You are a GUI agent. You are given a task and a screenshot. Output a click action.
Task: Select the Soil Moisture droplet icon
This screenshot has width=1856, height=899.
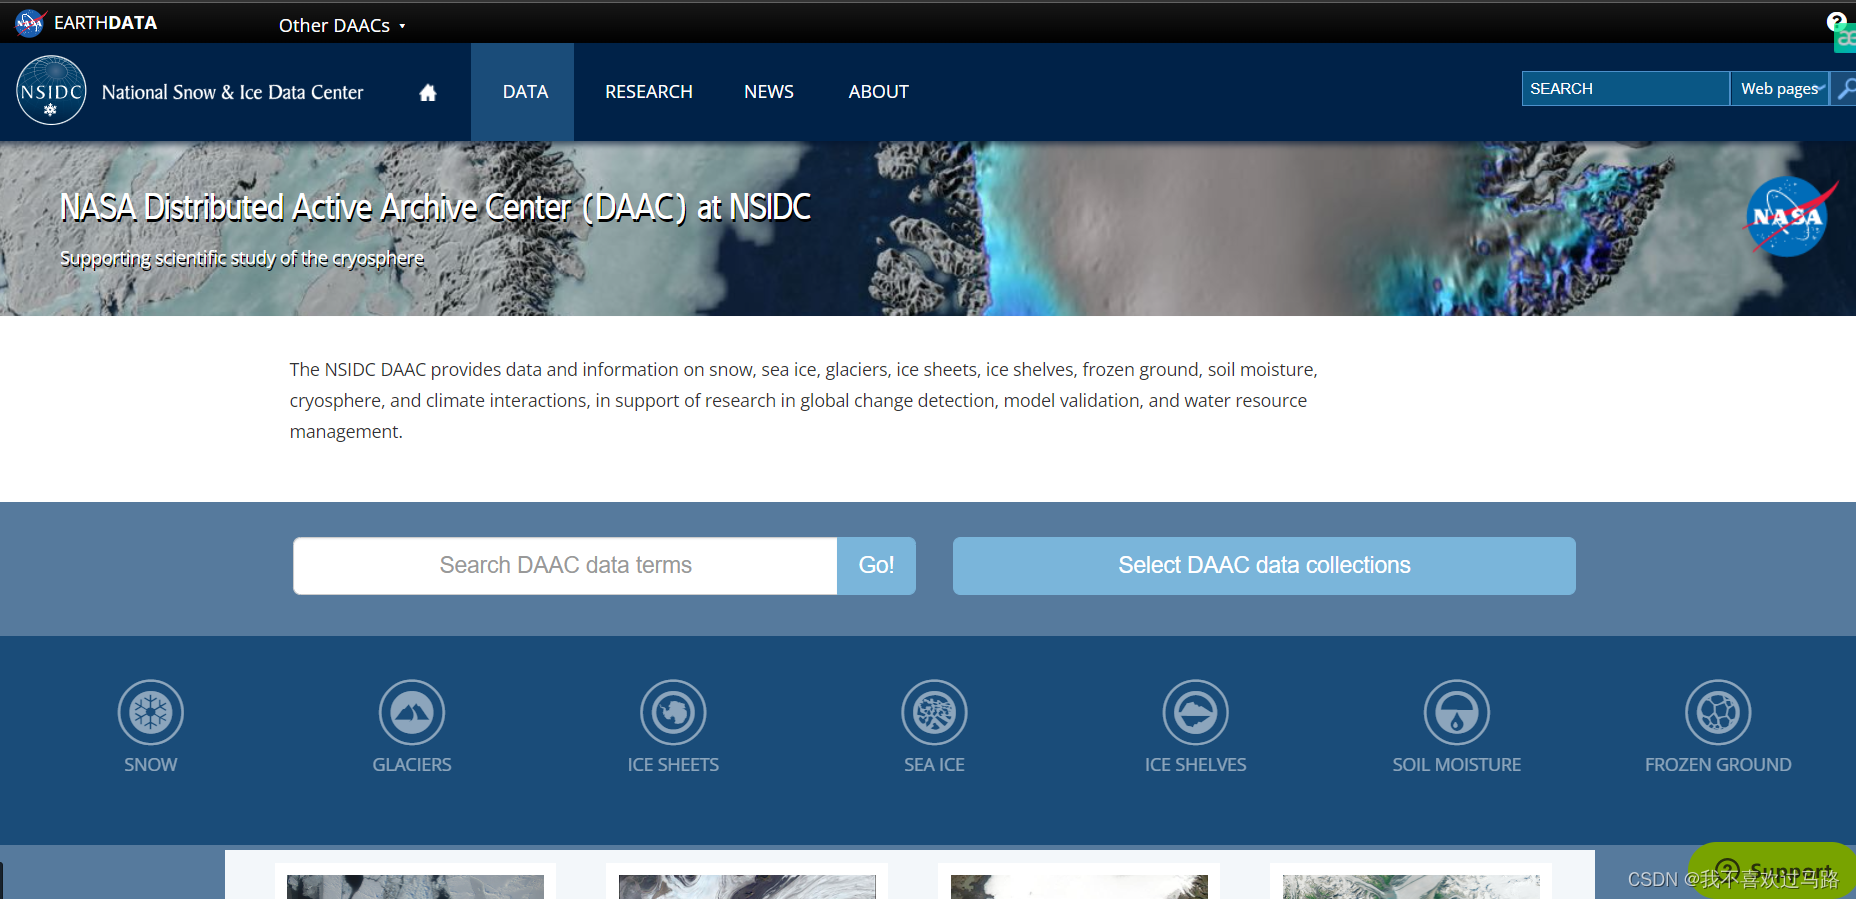coord(1457,712)
